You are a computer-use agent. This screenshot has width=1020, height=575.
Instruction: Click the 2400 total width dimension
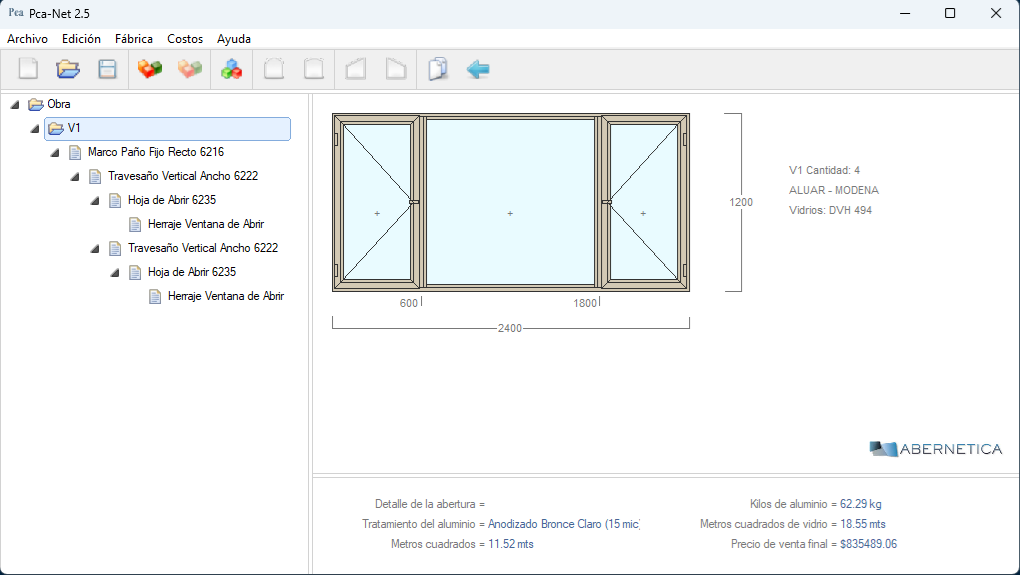pyautogui.click(x=510, y=328)
